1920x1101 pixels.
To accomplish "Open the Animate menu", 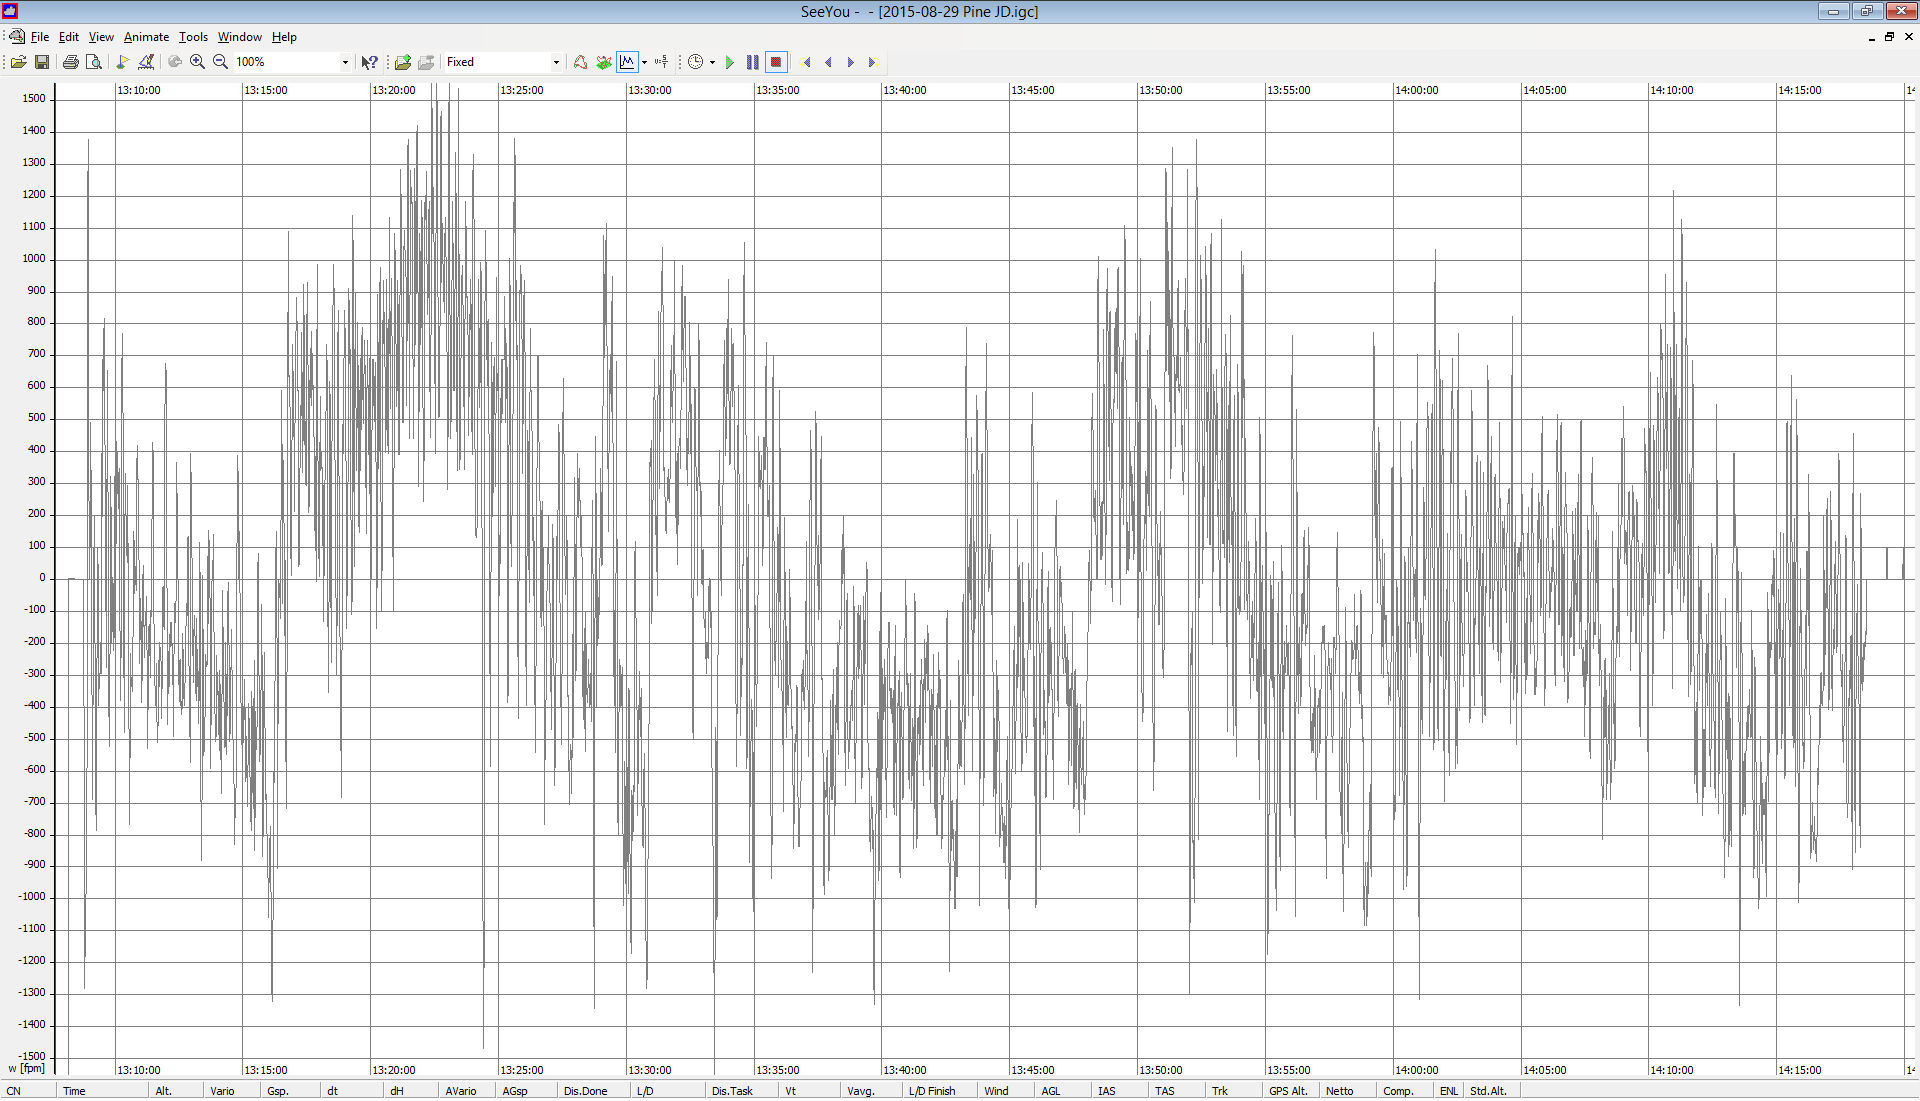I will 146,37.
